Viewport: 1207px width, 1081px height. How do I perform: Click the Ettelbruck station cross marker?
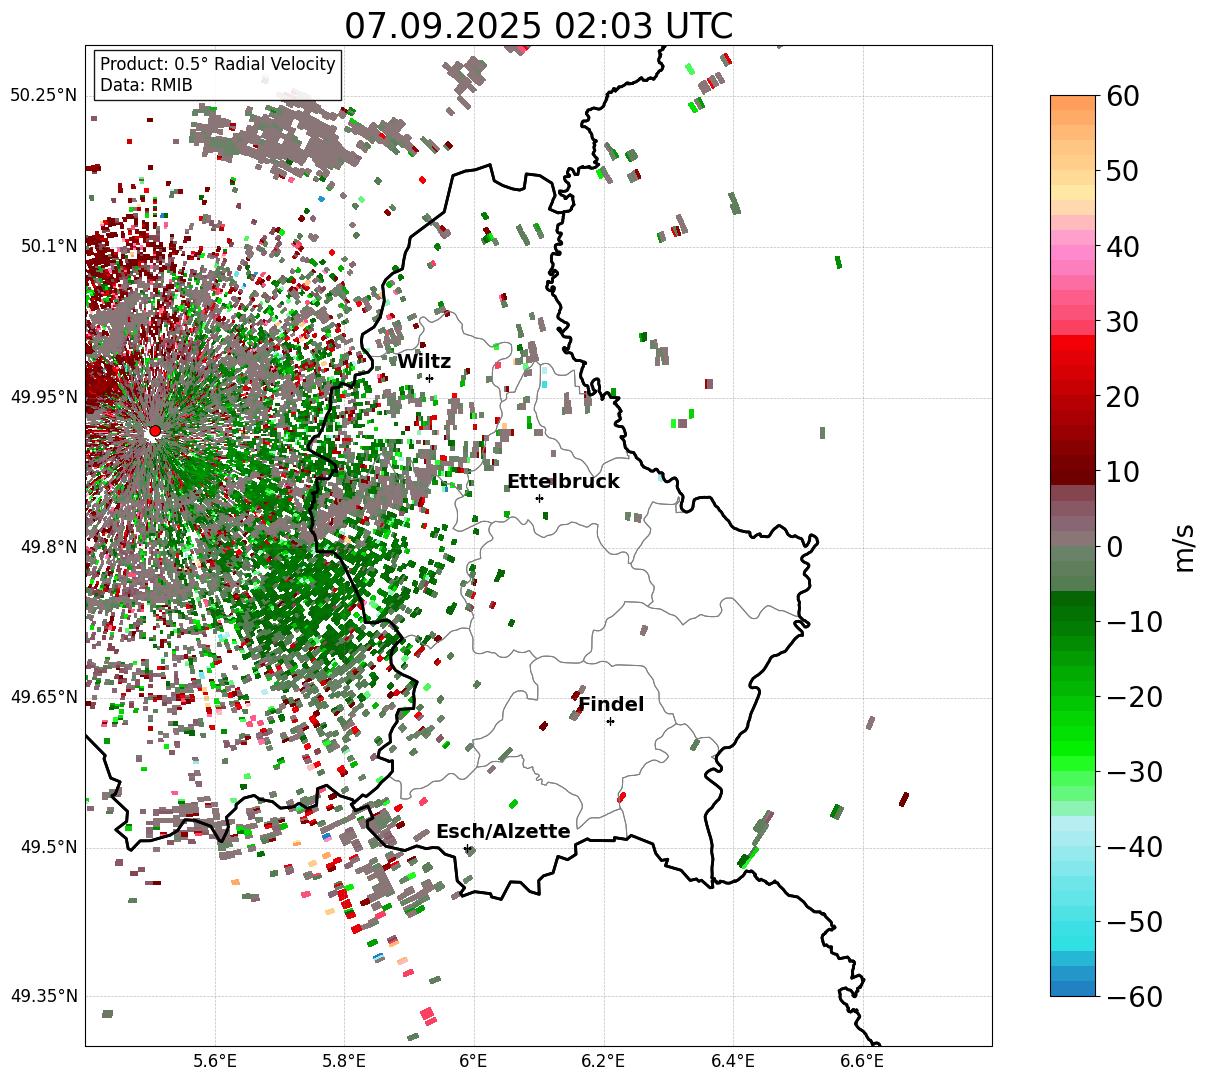(x=539, y=498)
